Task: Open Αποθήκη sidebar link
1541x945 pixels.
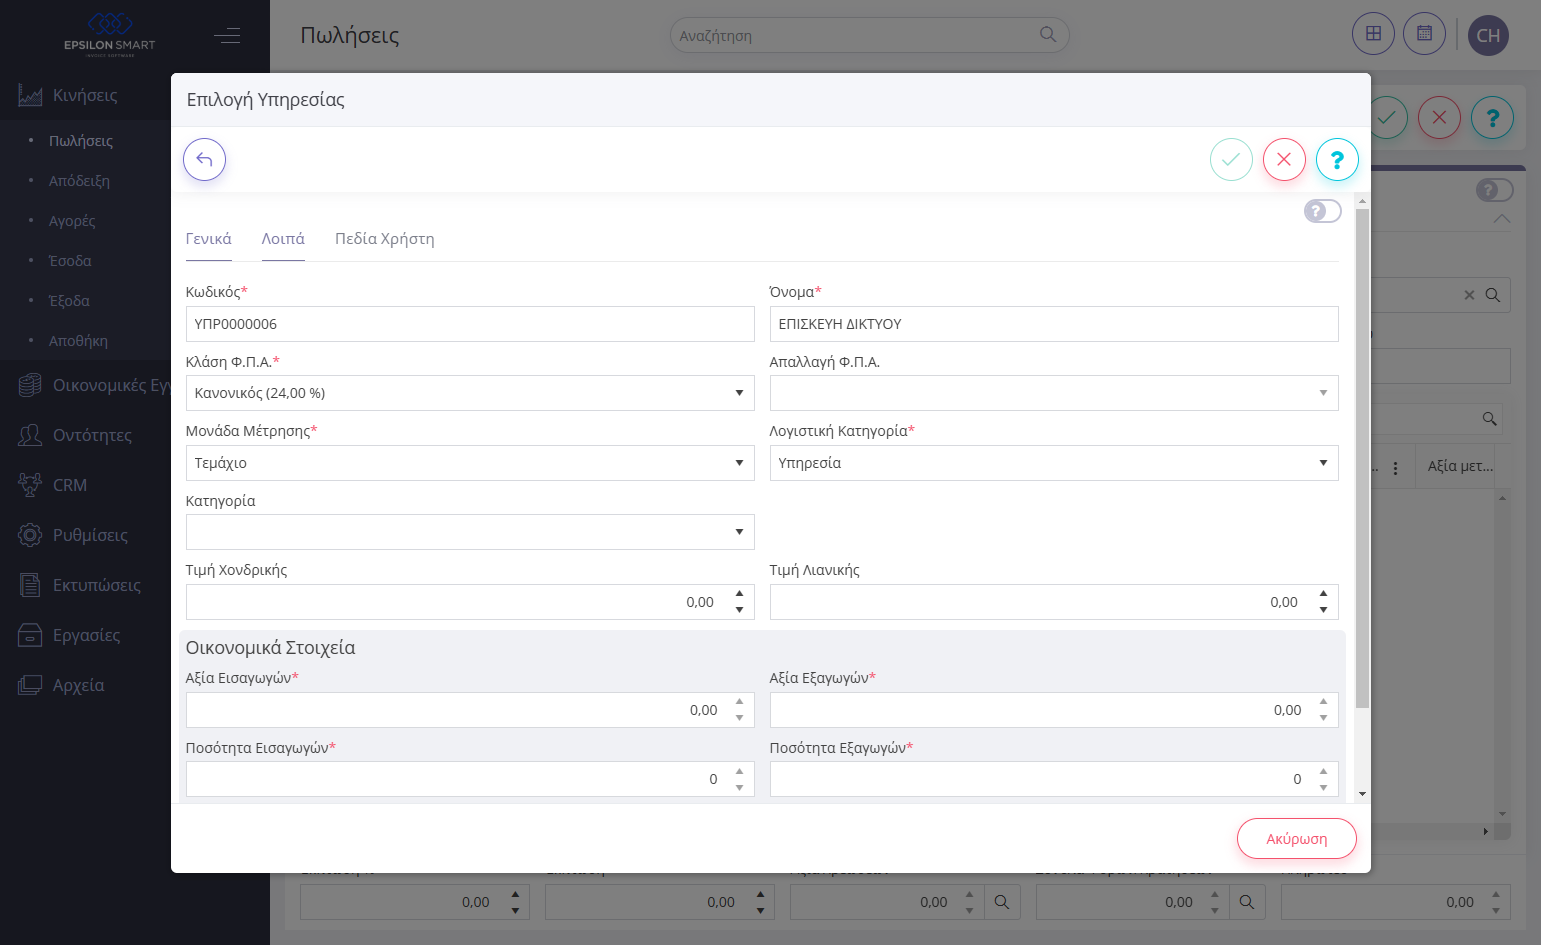Action: 78,341
